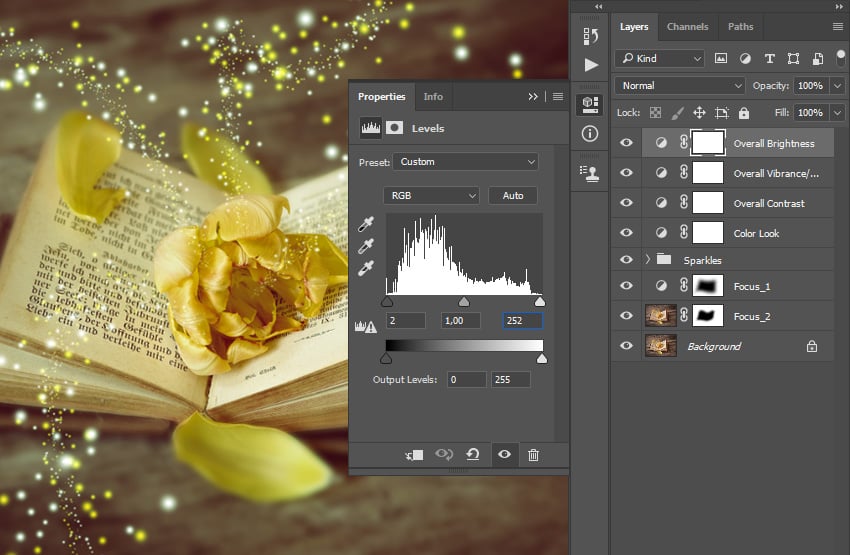Image resolution: width=850 pixels, height=555 pixels.
Task: Click the lock all padlock icon
Action: [744, 113]
